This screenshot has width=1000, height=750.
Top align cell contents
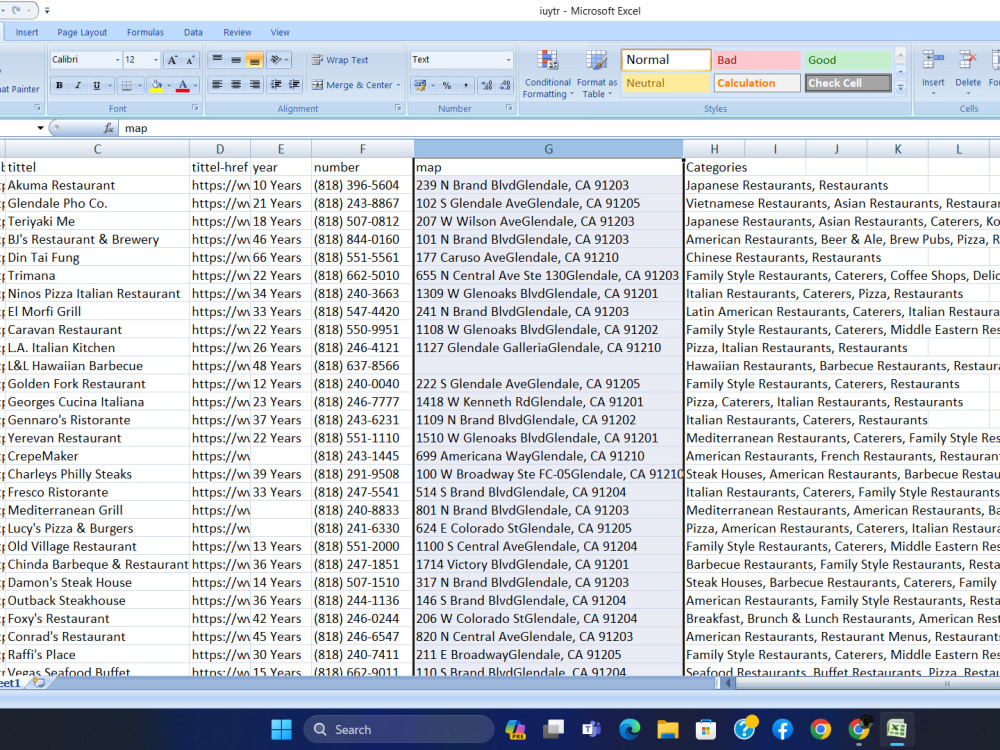217,60
